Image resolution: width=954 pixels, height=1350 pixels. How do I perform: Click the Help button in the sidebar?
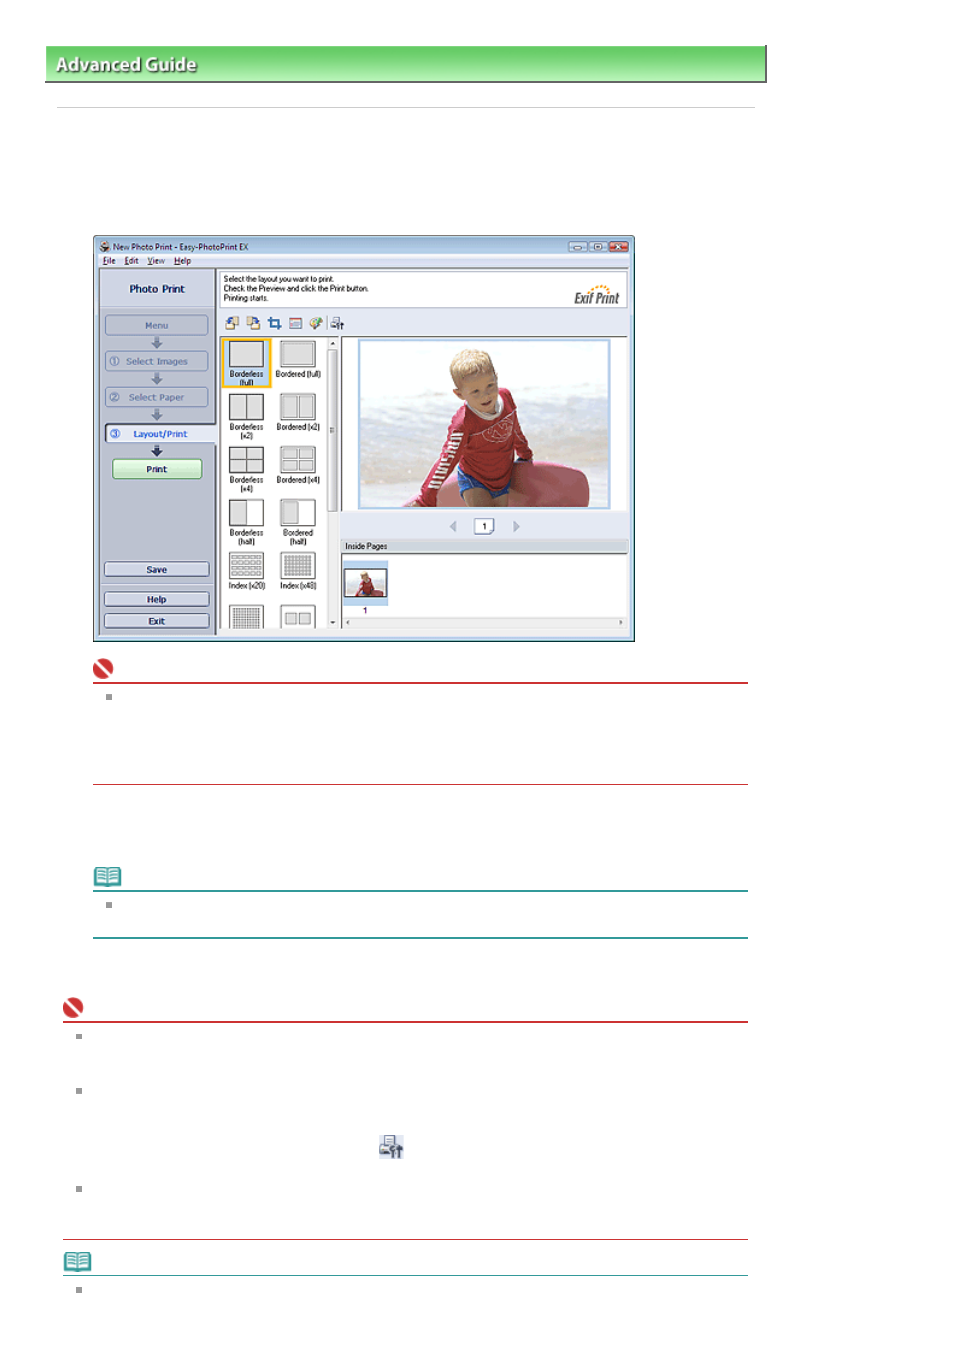click(x=157, y=600)
